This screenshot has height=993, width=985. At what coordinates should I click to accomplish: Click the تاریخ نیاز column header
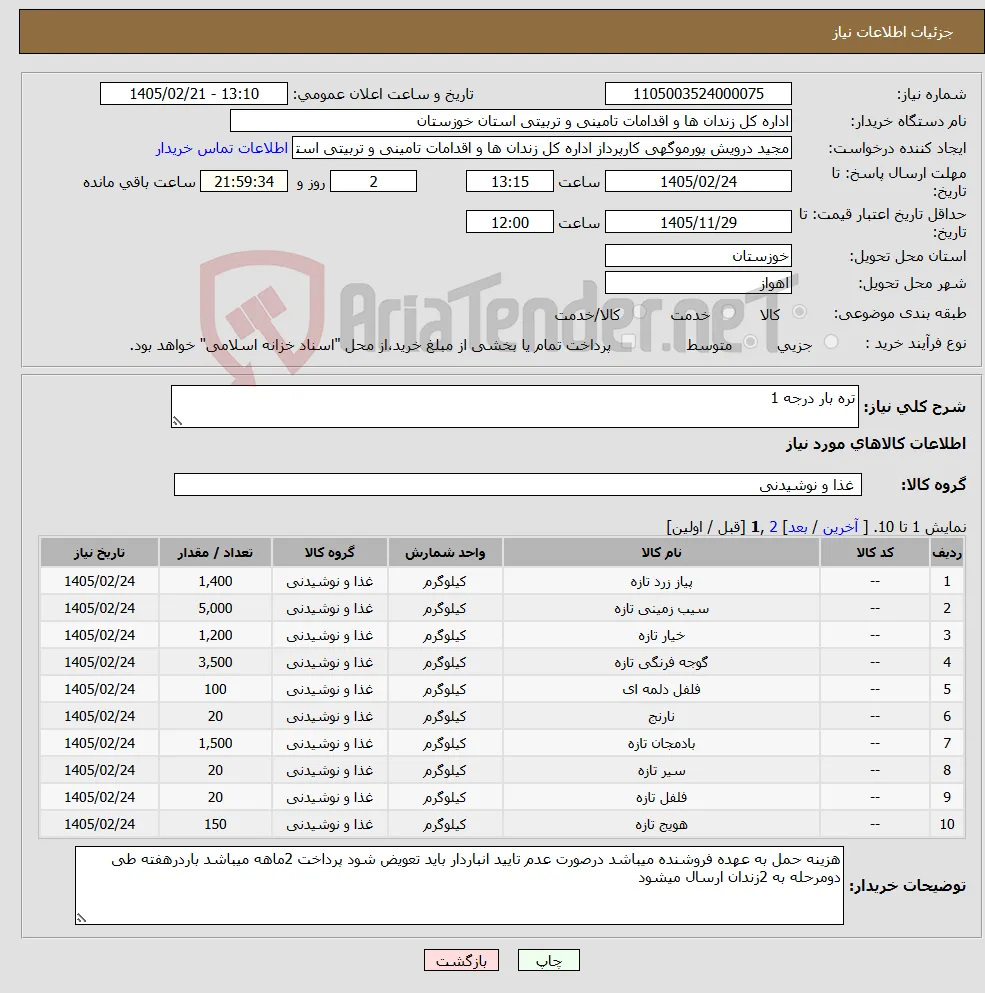click(x=99, y=552)
